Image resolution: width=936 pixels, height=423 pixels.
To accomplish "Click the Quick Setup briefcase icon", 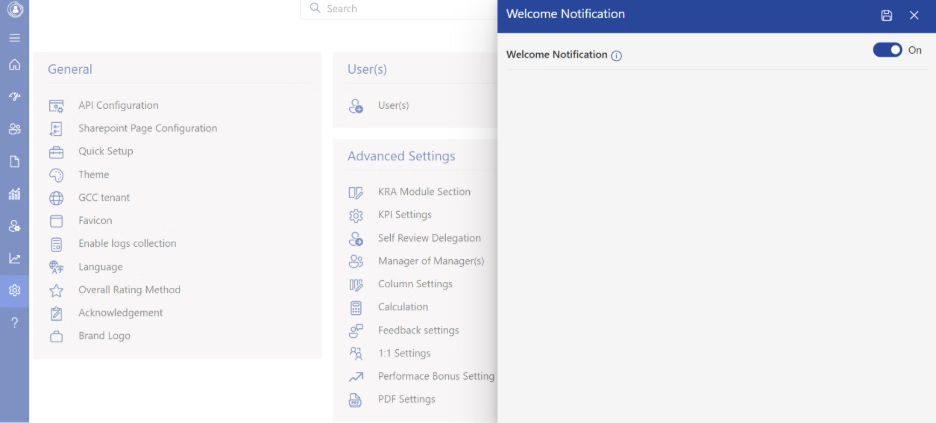I will (56, 152).
